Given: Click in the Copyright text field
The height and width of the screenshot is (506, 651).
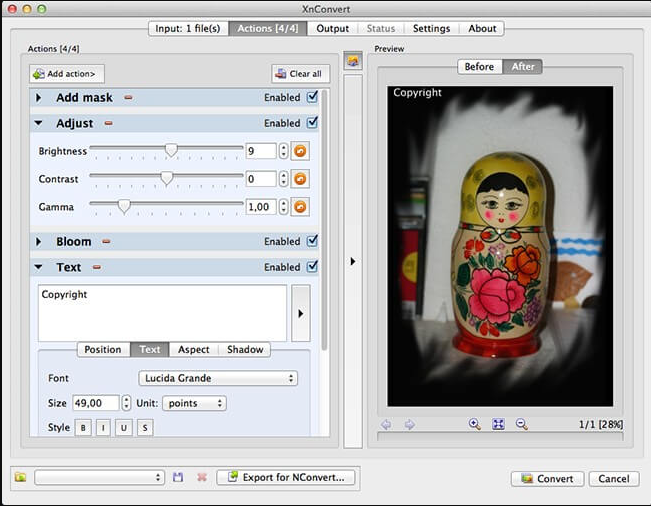Looking at the screenshot, I should tap(162, 312).
